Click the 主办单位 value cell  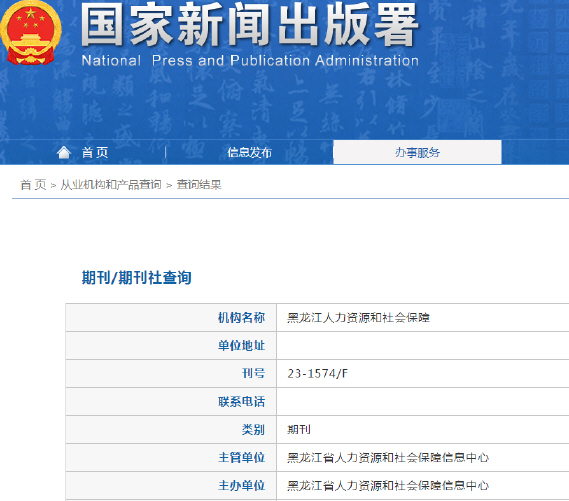pyautogui.click(x=423, y=485)
